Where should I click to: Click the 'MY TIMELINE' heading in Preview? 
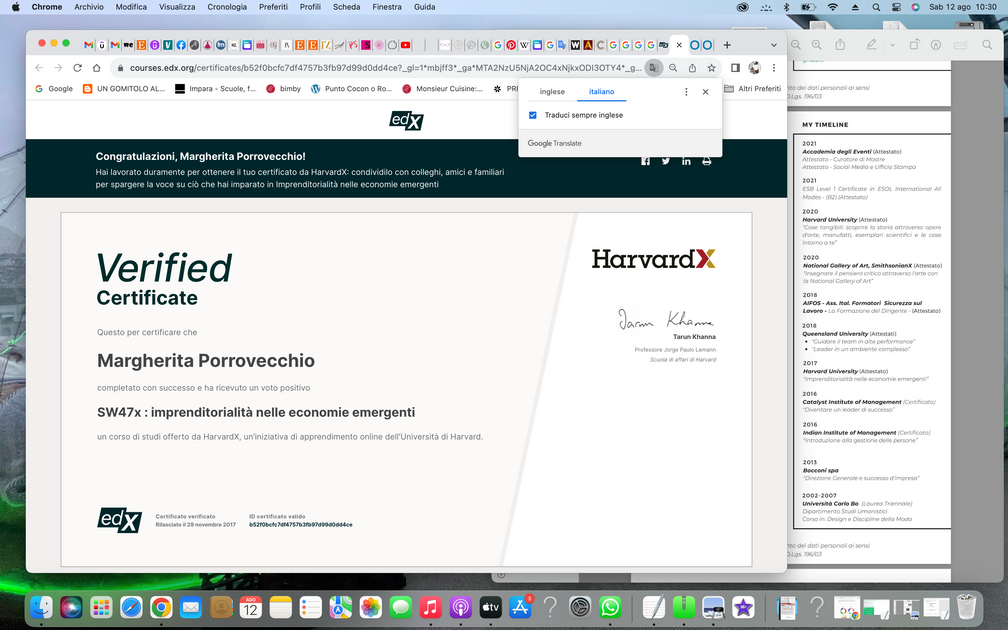pos(825,125)
